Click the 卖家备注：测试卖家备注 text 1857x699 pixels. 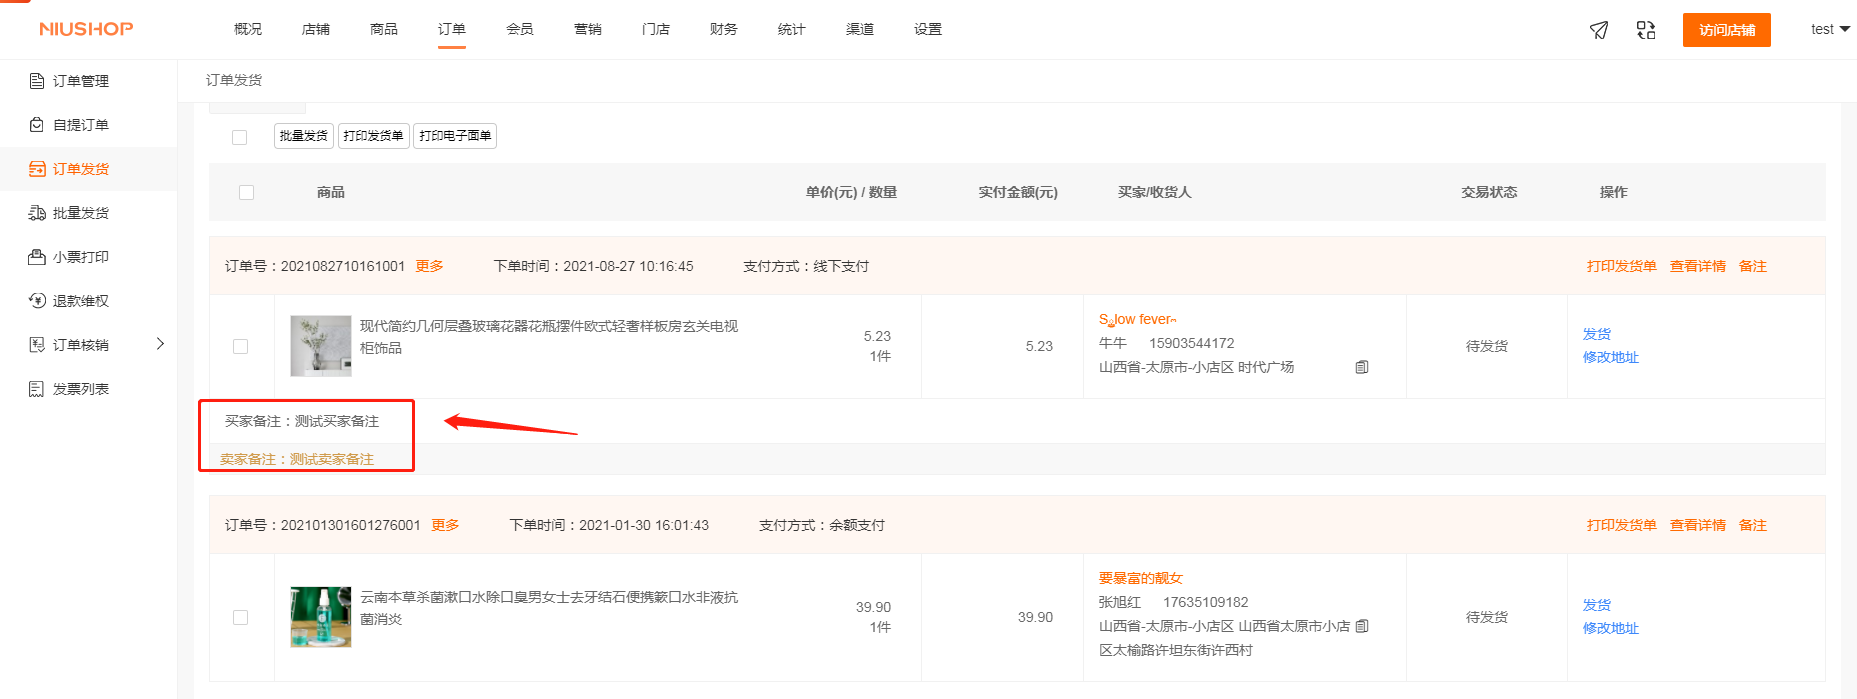click(x=297, y=459)
